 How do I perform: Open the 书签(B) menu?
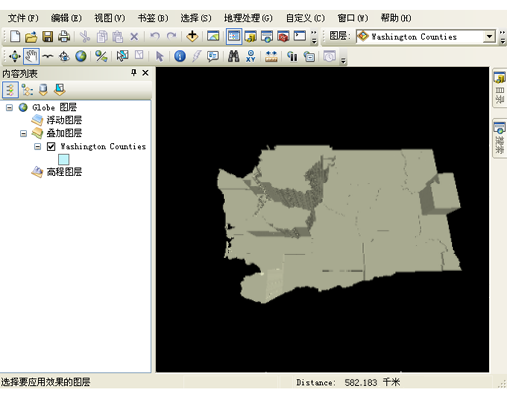pos(153,18)
